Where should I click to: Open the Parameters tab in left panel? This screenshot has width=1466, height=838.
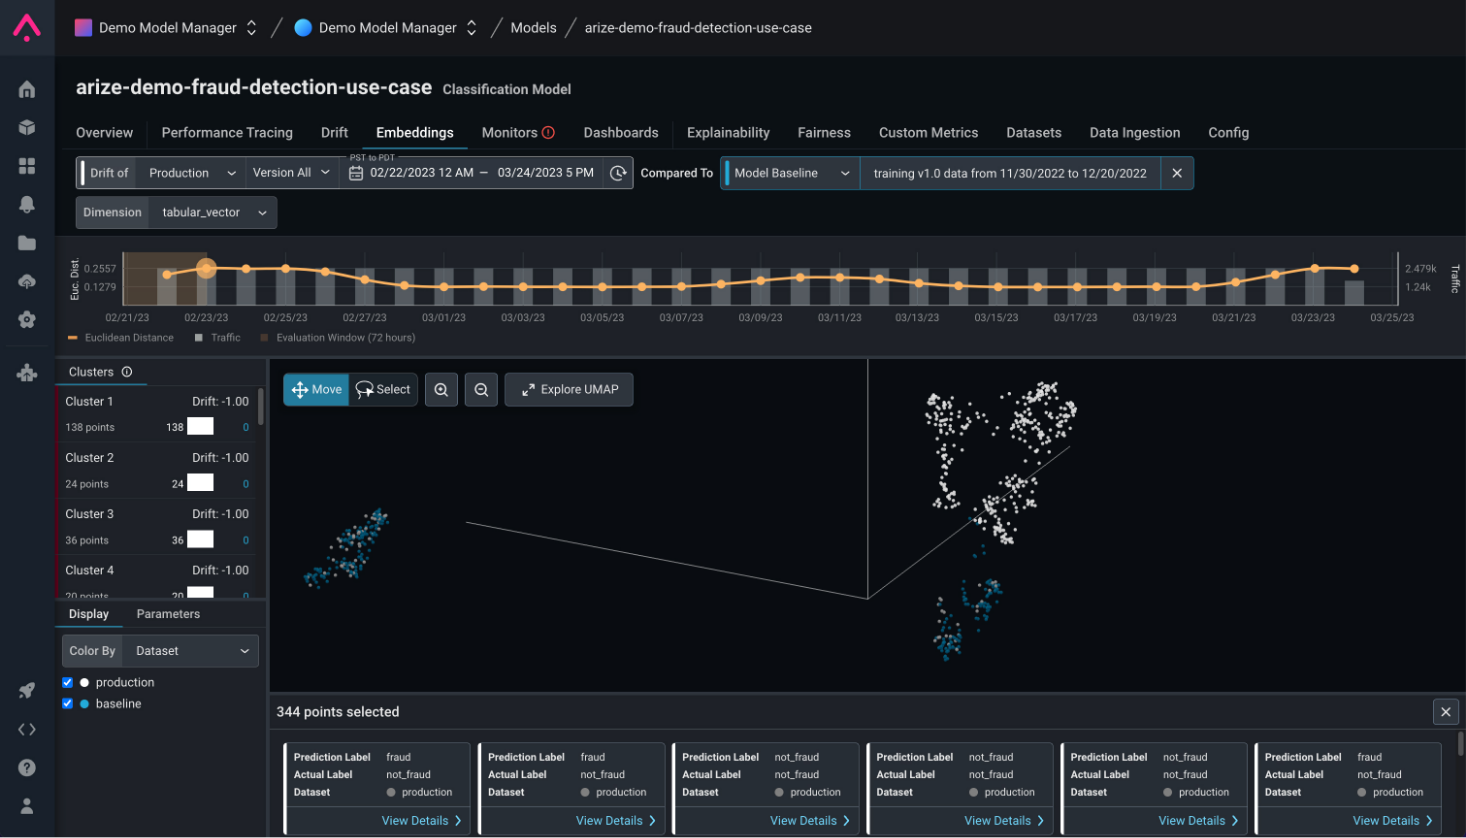168,614
